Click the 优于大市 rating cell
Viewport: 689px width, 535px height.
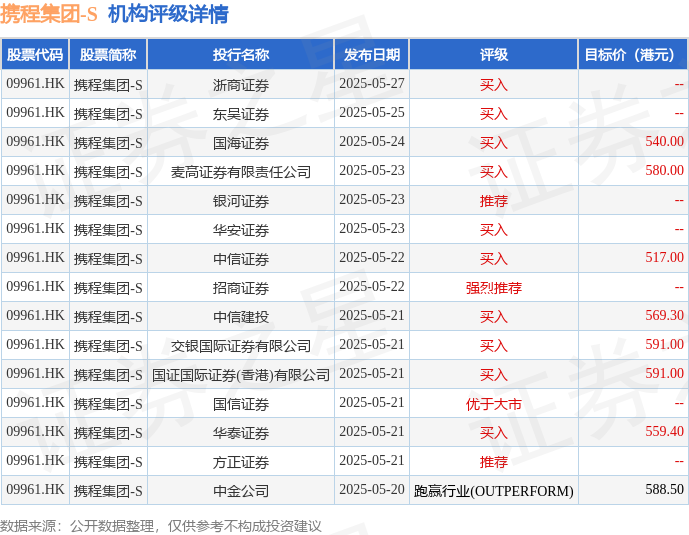[494, 404]
